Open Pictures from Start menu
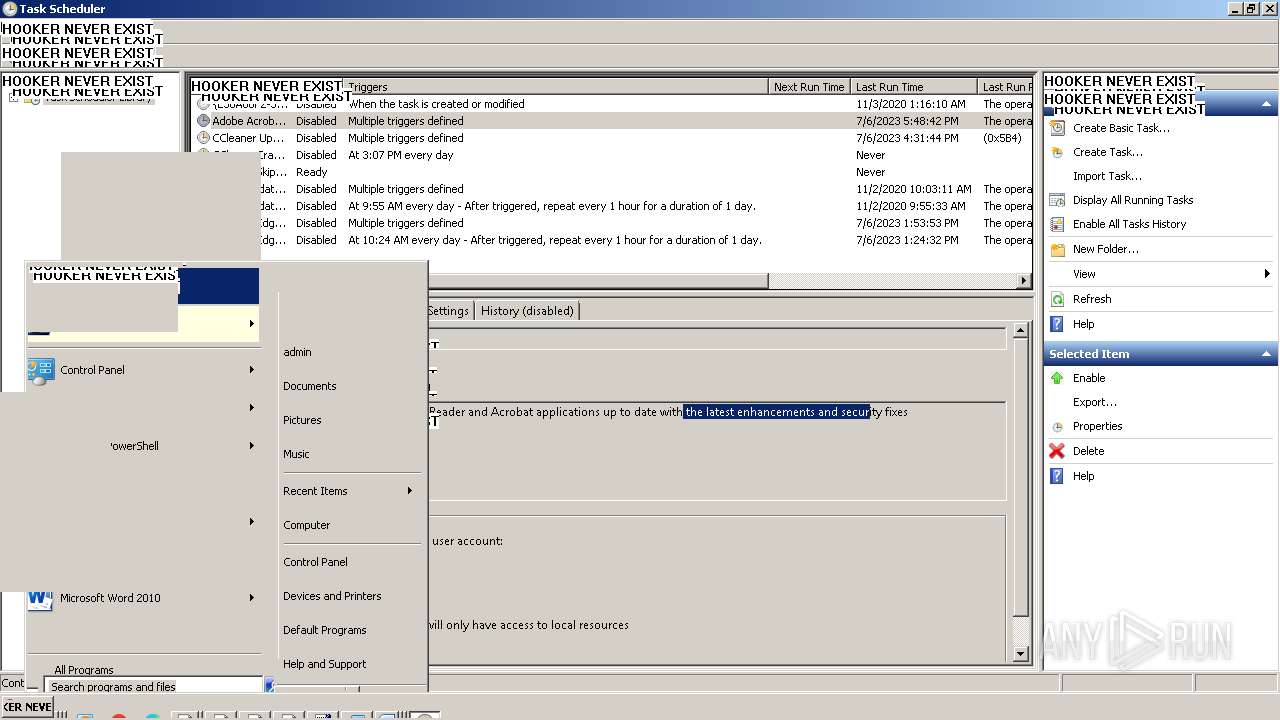This screenshot has height=720, width=1280. click(x=302, y=420)
